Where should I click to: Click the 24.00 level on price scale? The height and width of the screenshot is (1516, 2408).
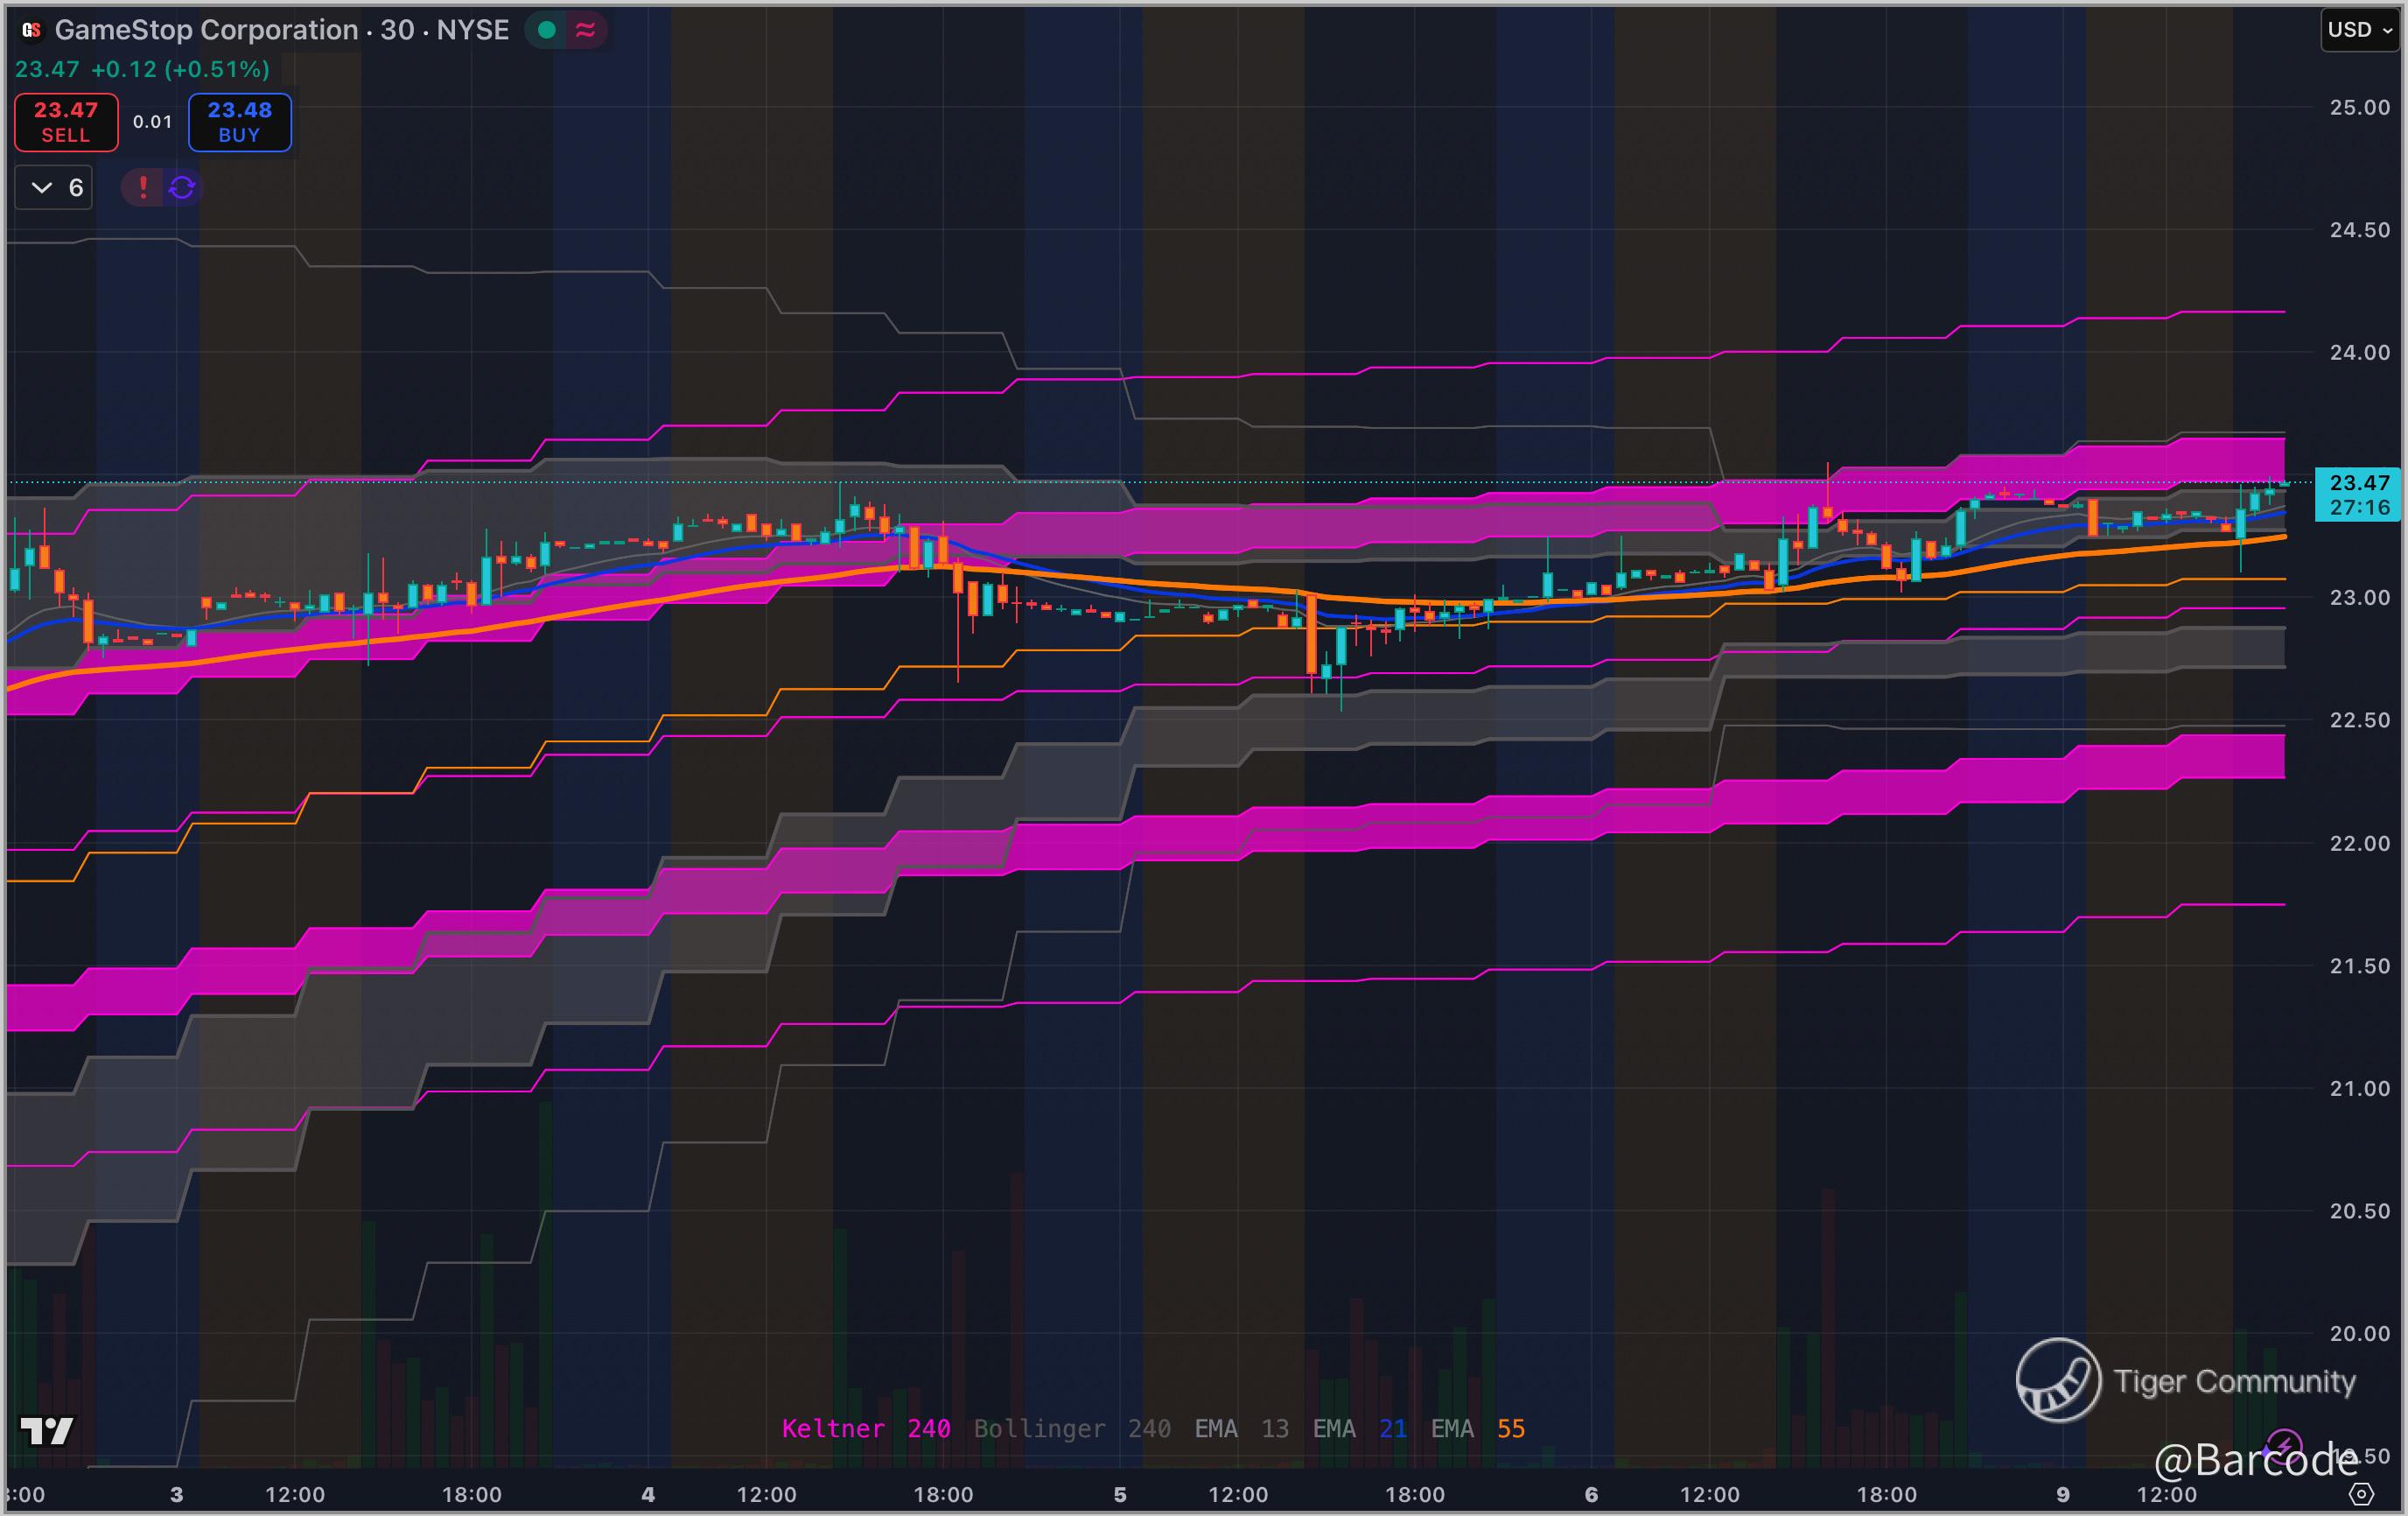pos(2359,352)
